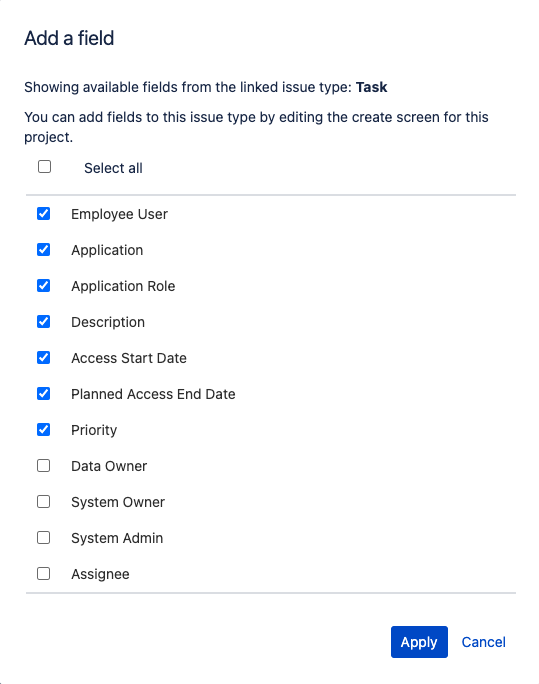
Task: Uncheck Planned Access End Date checkbox
Action: pyautogui.click(x=44, y=393)
